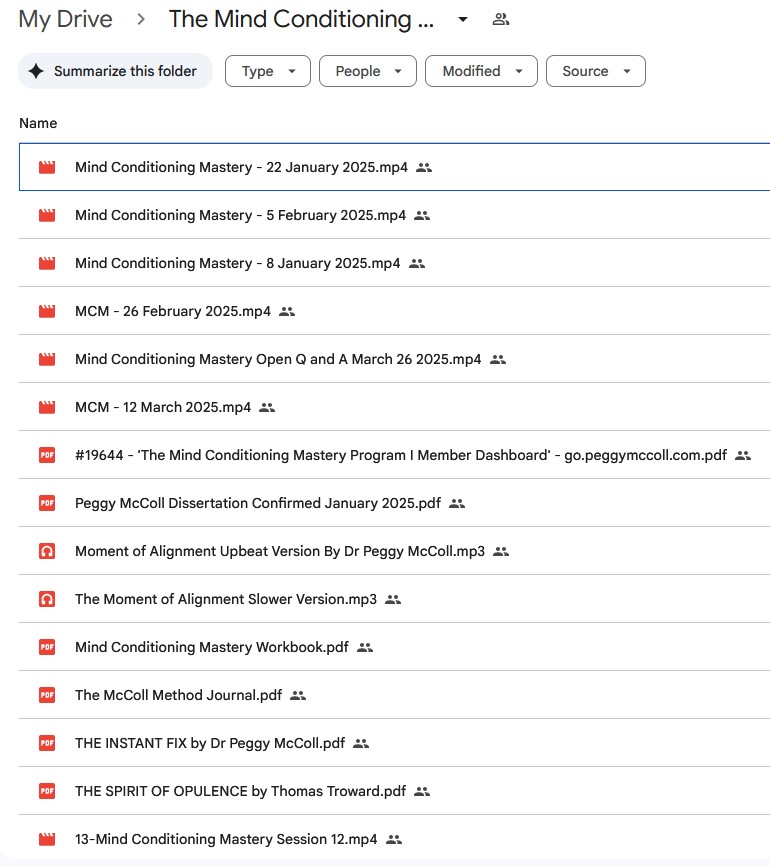The height and width of the screenshot is (867, 770).
Task: Click shared icon next to MCM - 12 March 2025.mp4
Action: pos(267,407)
